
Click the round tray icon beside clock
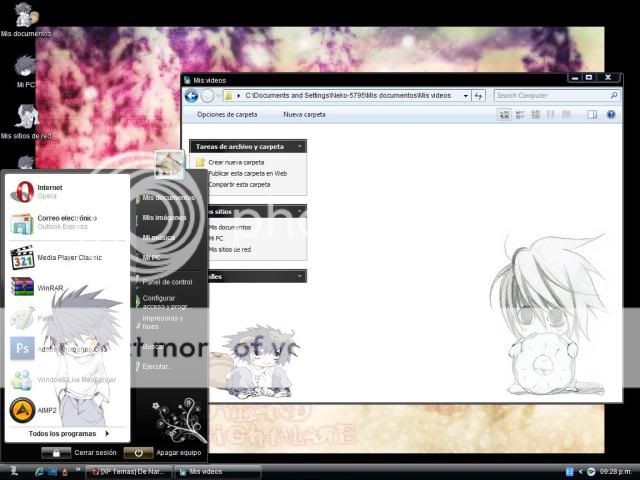[591, 472]
